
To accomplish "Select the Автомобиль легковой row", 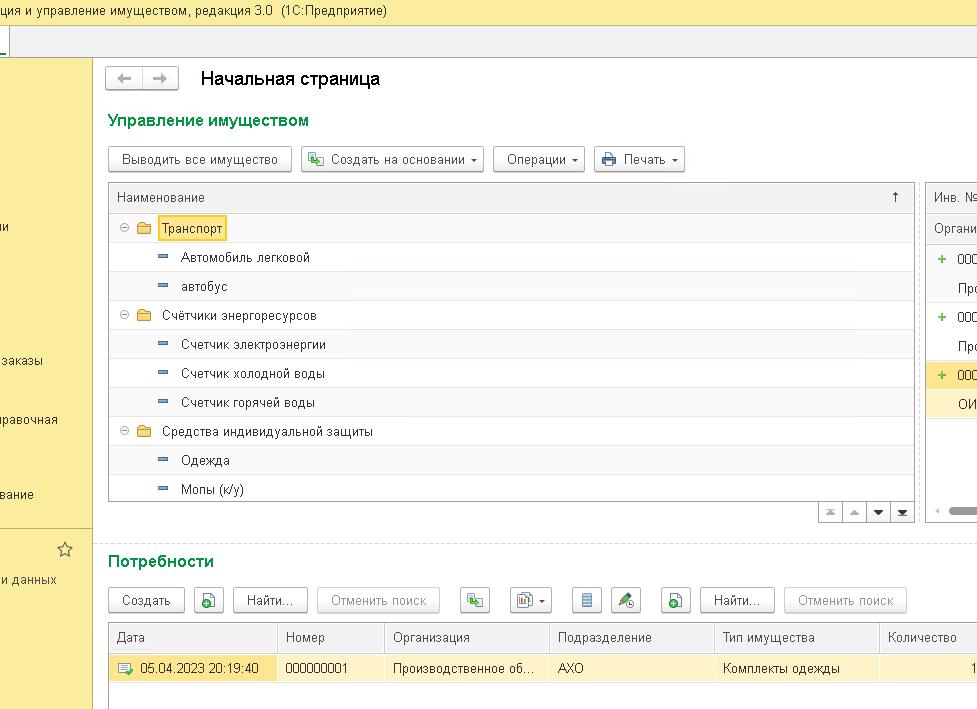I will [511, 257].
